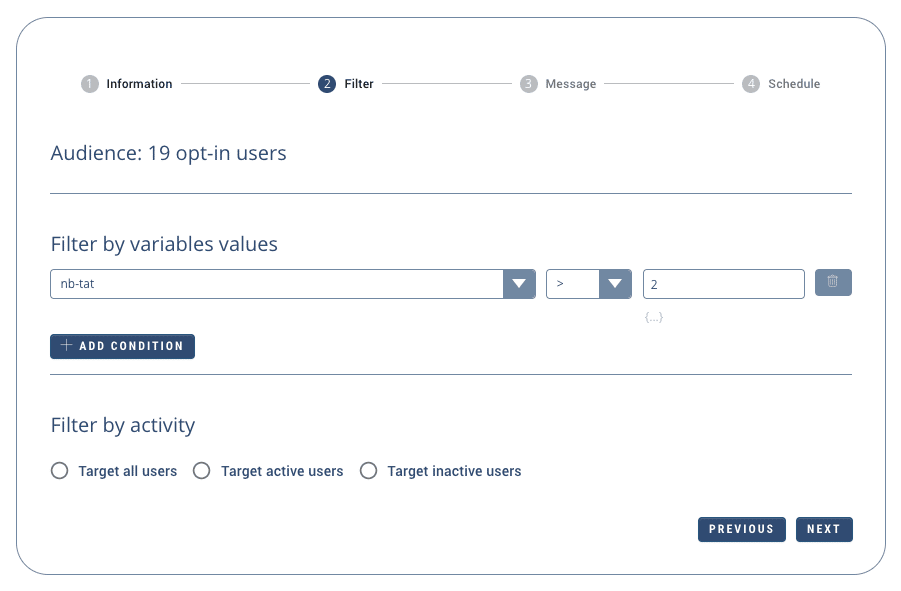Click the Next button

tap(823, 529)
